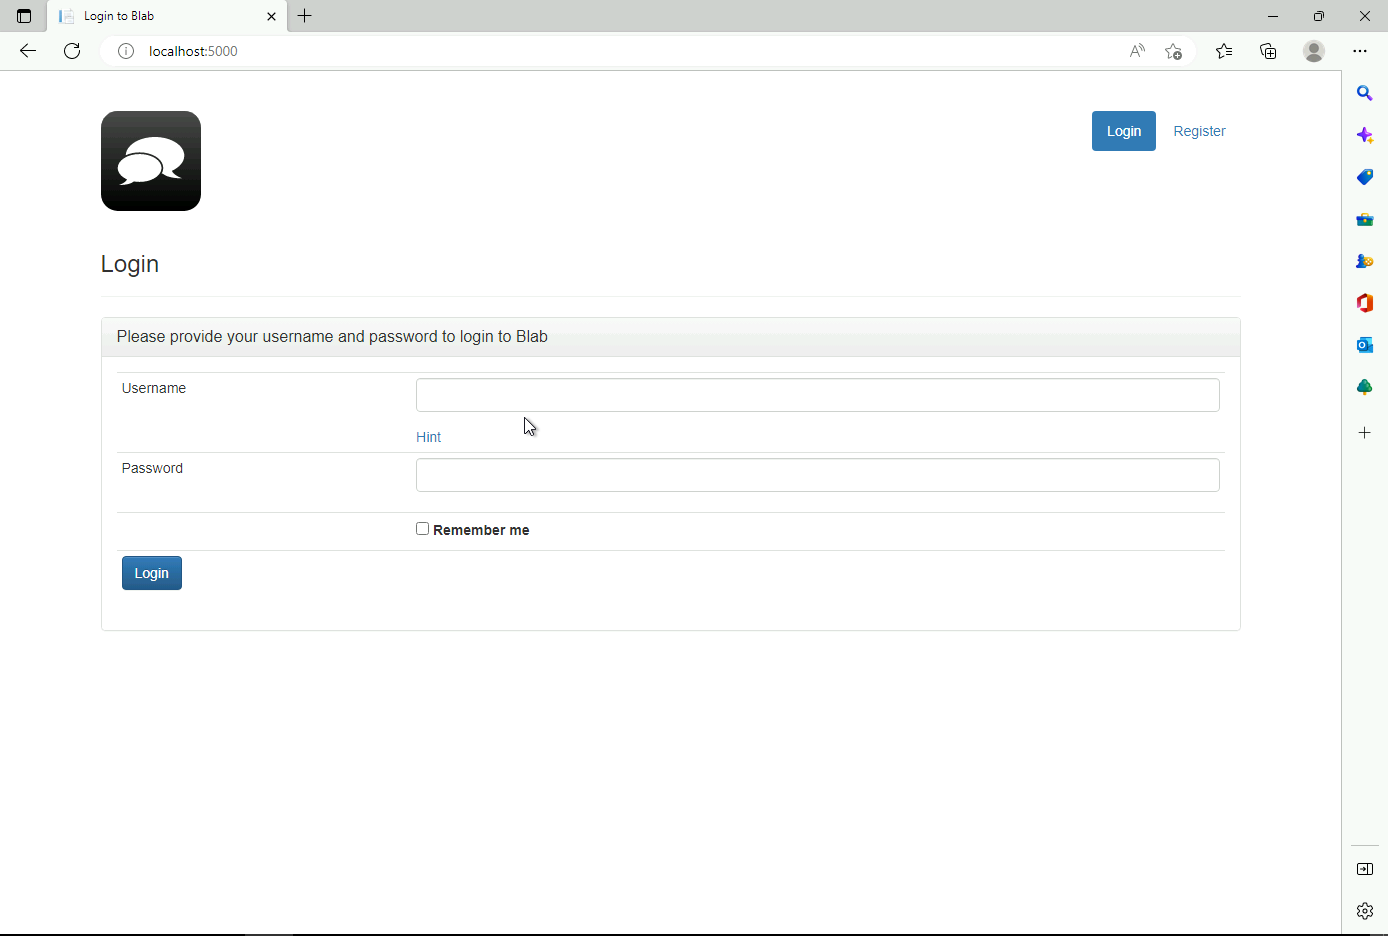Click the Read aloud icon
This screenshot has width=1388, height=936.
point(1137,51)
